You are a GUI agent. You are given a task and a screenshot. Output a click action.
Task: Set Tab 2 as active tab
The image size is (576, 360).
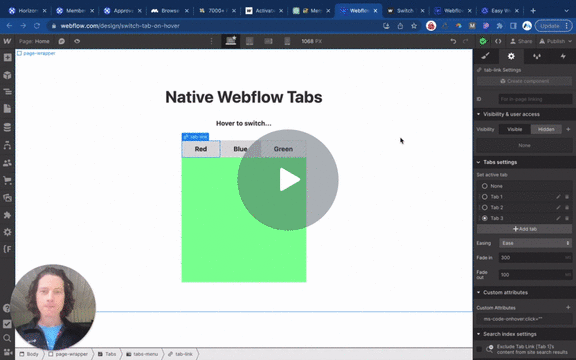pyautogui.click(x=485, y=208)
